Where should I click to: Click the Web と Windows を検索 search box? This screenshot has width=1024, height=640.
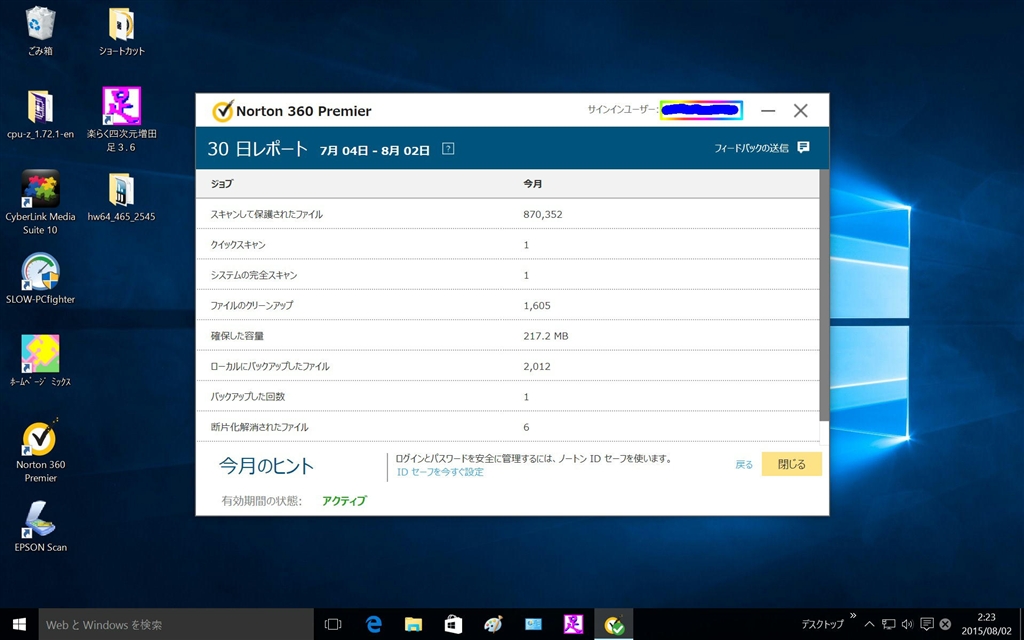point(176,624)
